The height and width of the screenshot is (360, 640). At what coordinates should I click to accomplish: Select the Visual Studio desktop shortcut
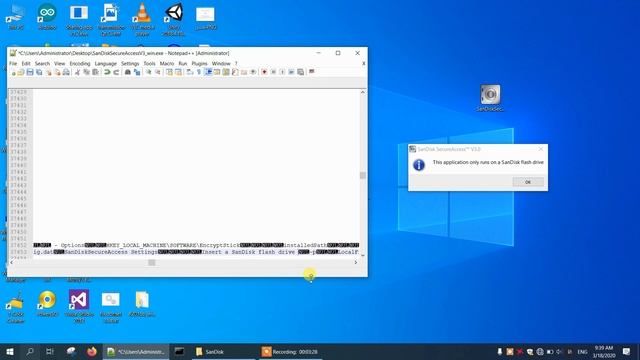pos(79,307)
